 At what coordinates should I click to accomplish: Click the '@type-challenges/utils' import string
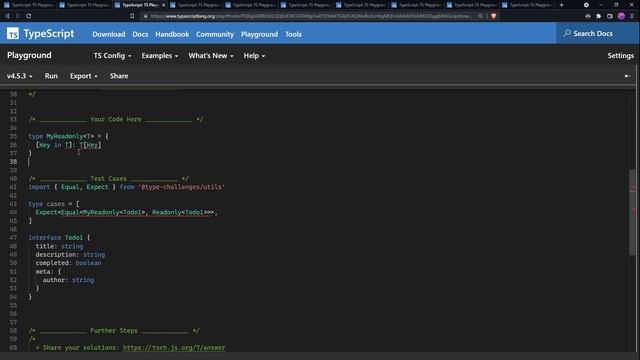[181, 187]
